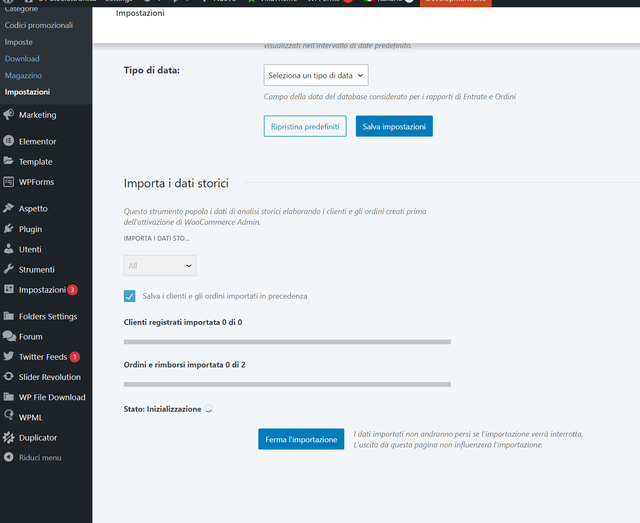Open the Seleziona un tipo di data dropdown

click(x=316, y=75)
